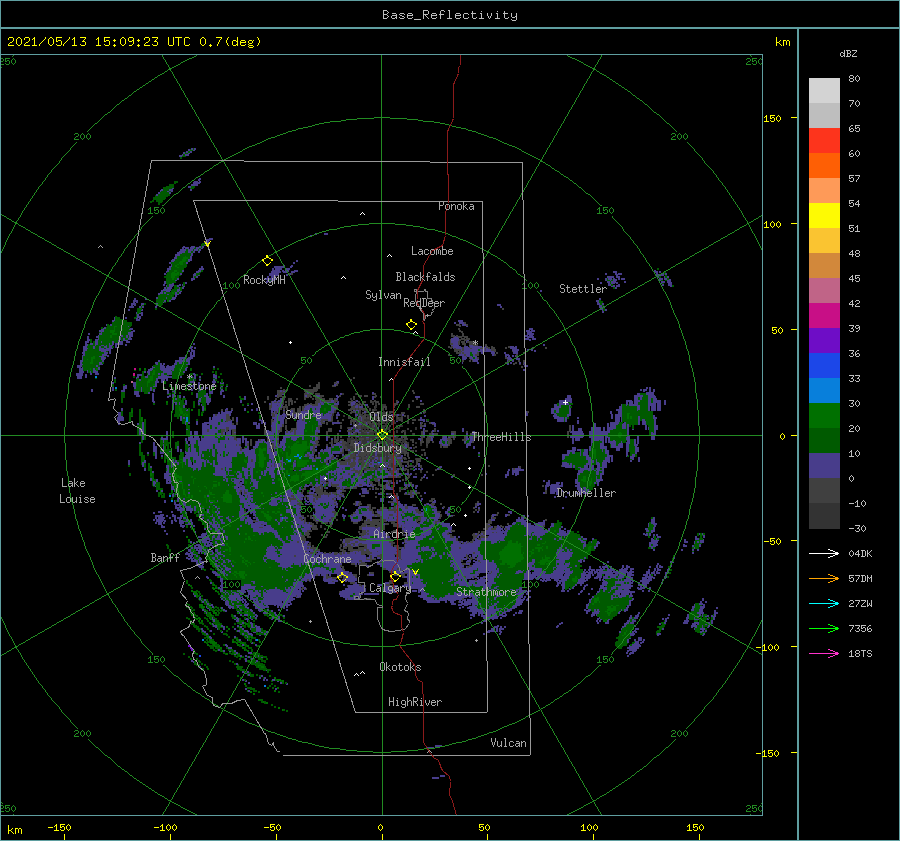Click the RockyMH label
The width and height of the screenshot is (900, 841).
tap(264, 280)
